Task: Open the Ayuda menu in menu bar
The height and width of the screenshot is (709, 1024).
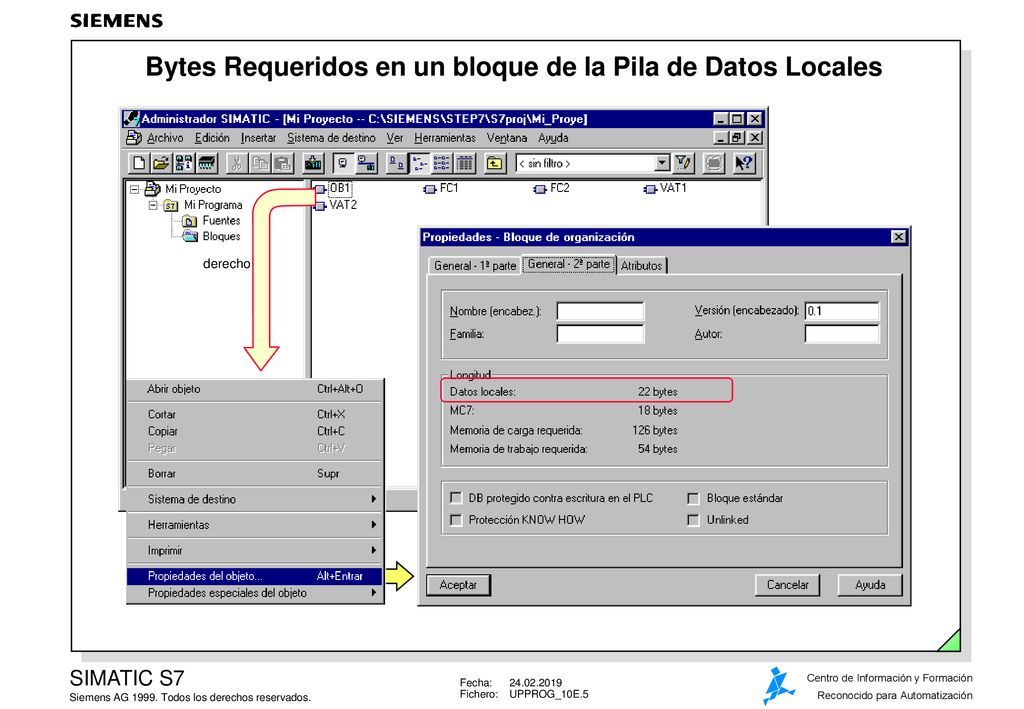Action: coord(553,138)
